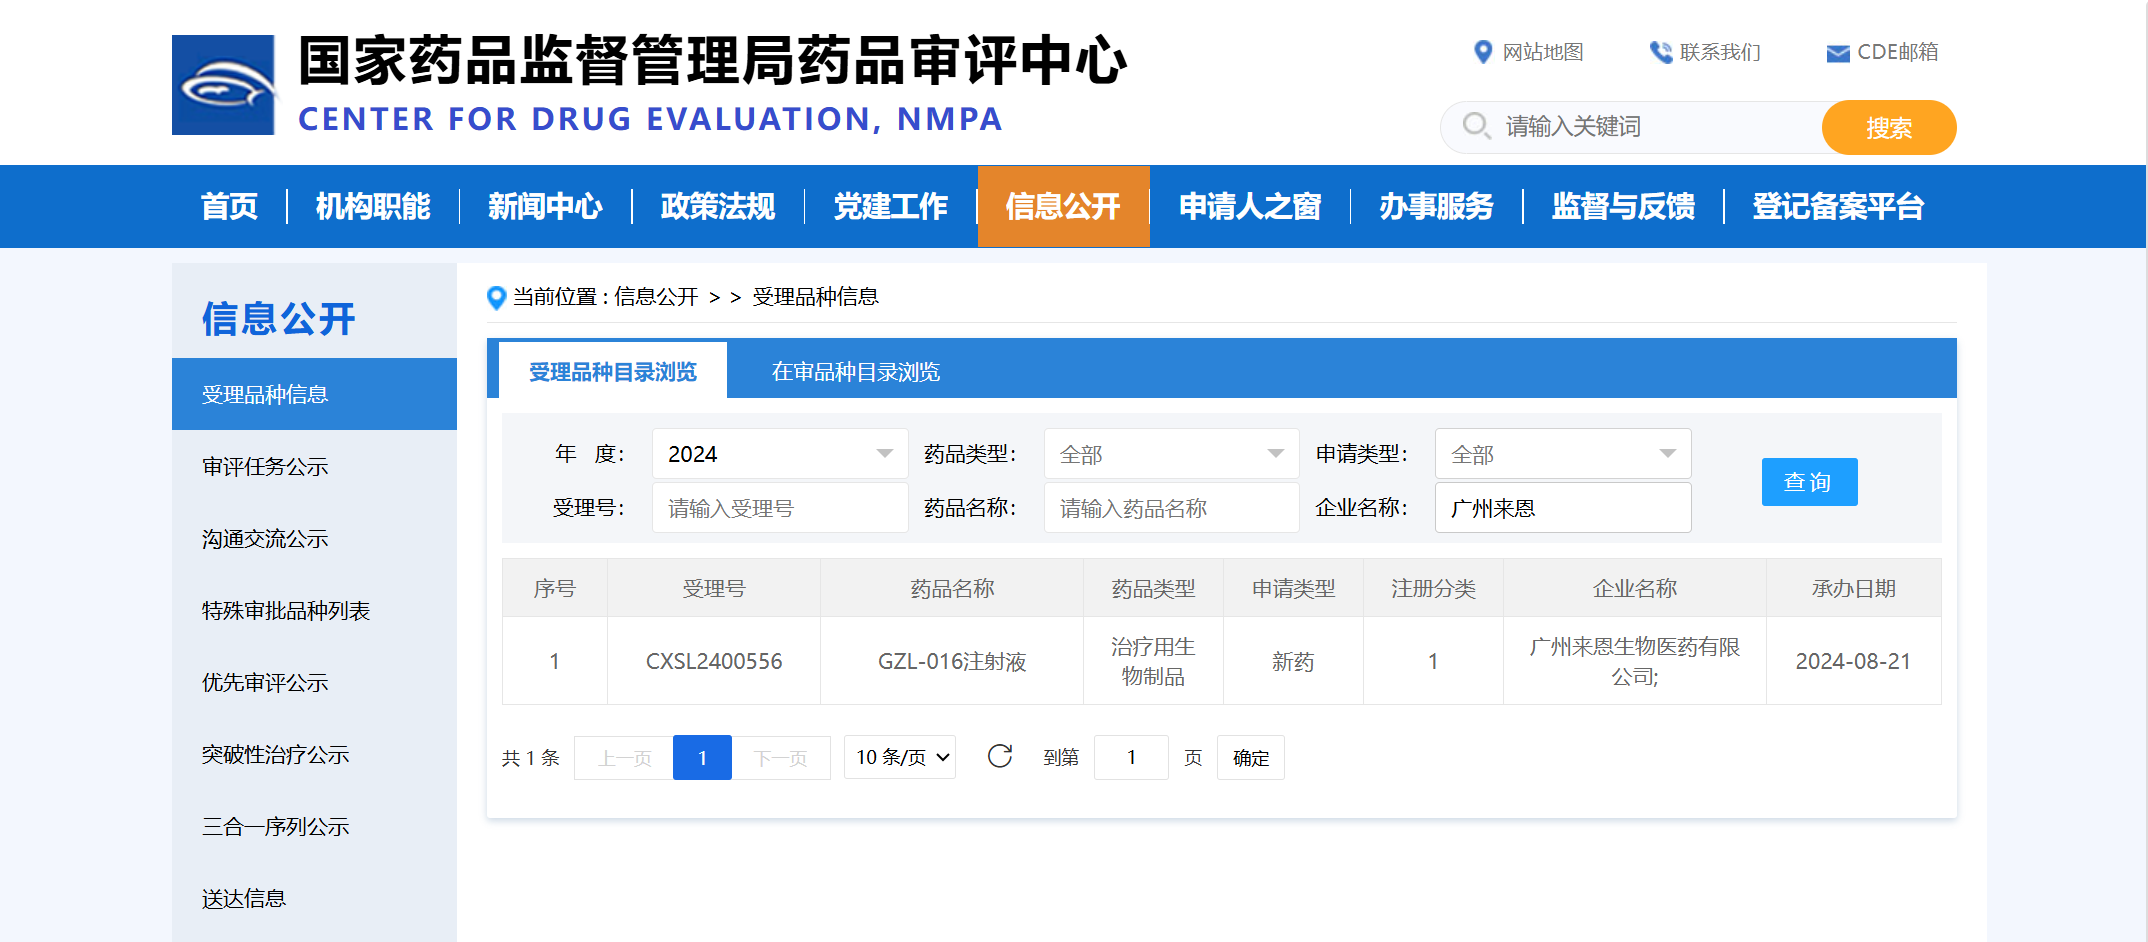Click the 承办日期 column header

[x=1854, y=588]
